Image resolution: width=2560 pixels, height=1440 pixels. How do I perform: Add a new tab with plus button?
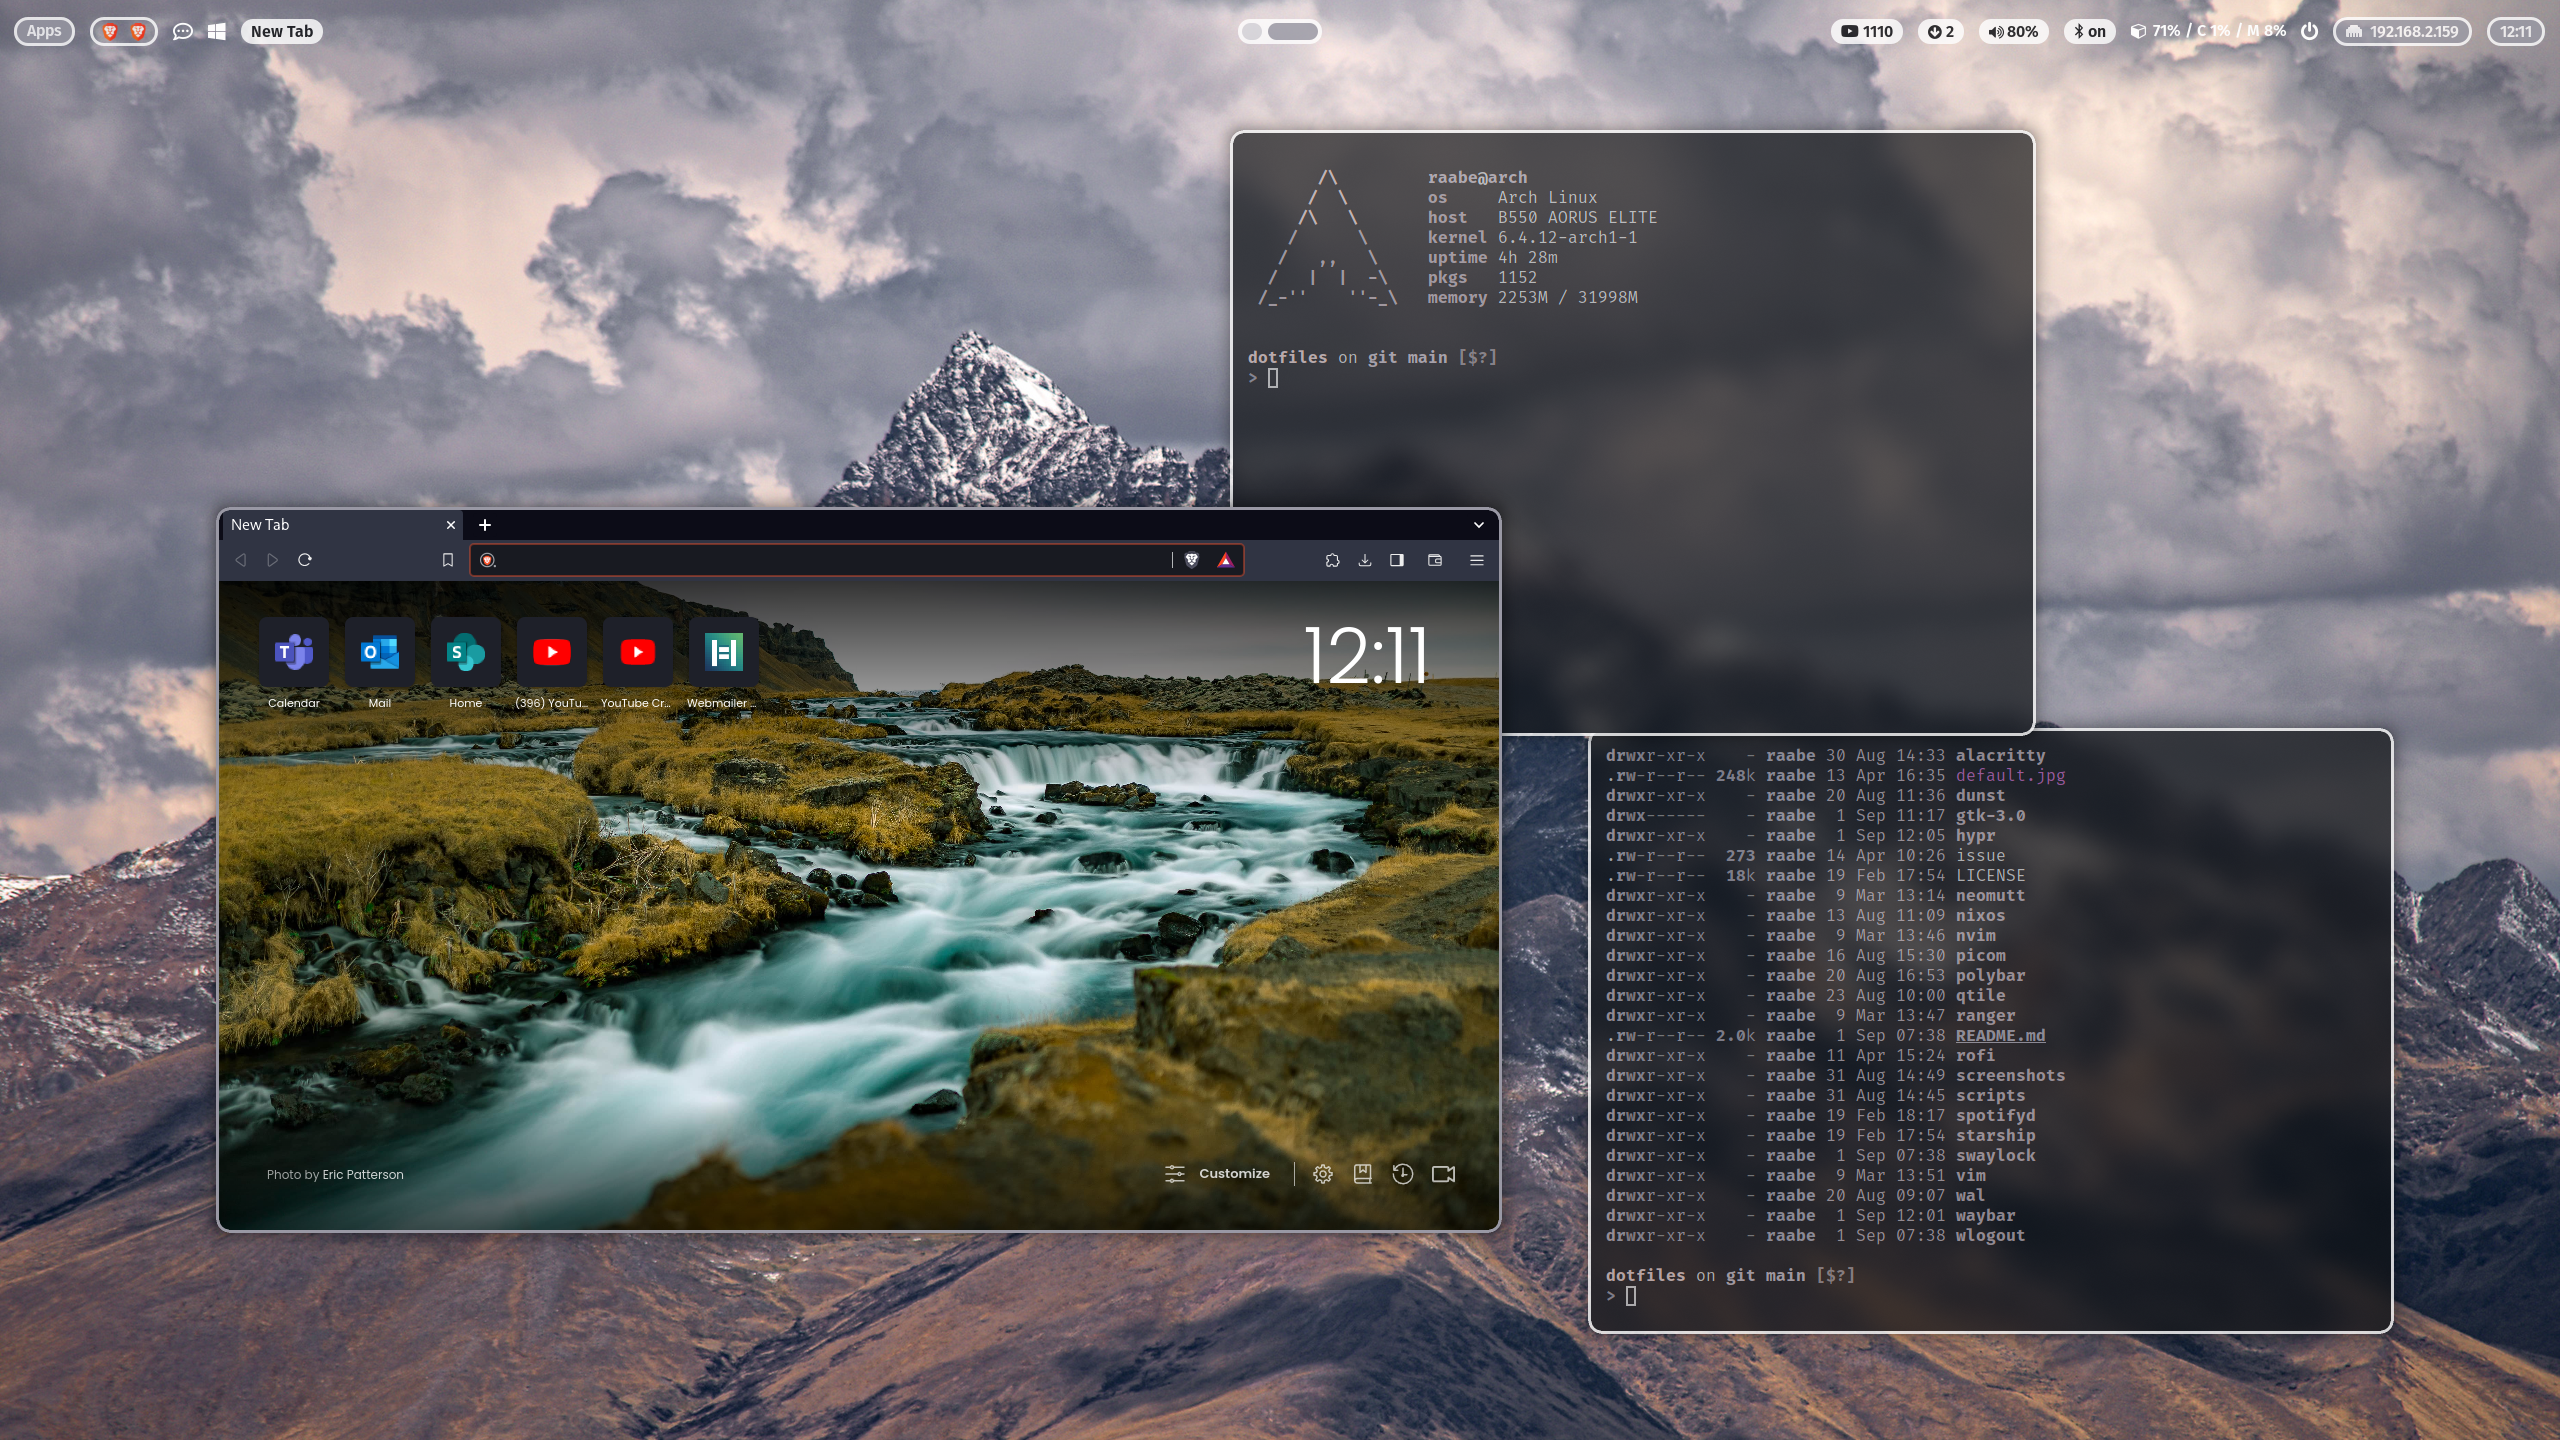(485, 525)
